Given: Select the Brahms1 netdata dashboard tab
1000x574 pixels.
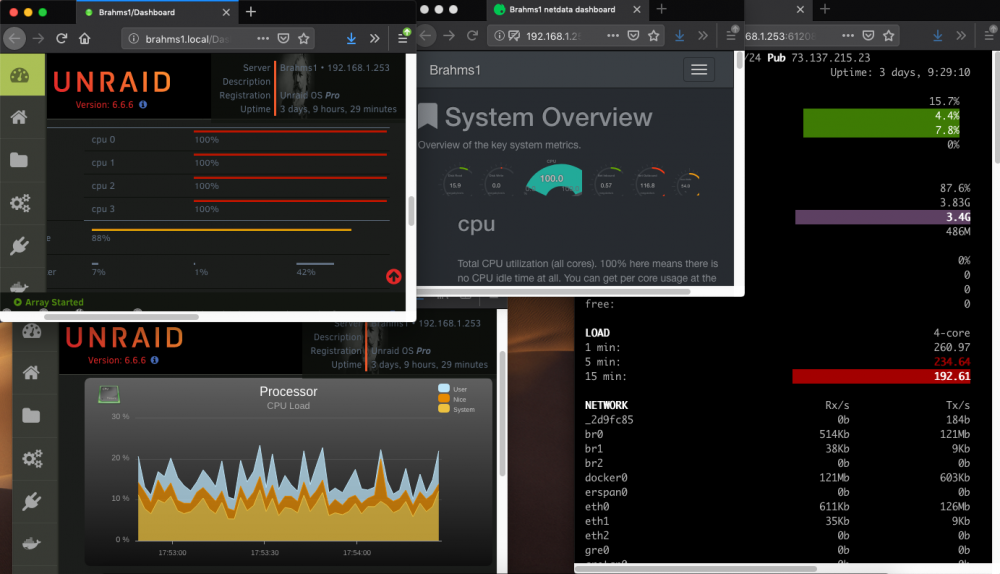Looking at the screenshot, I should coord(567,10).
